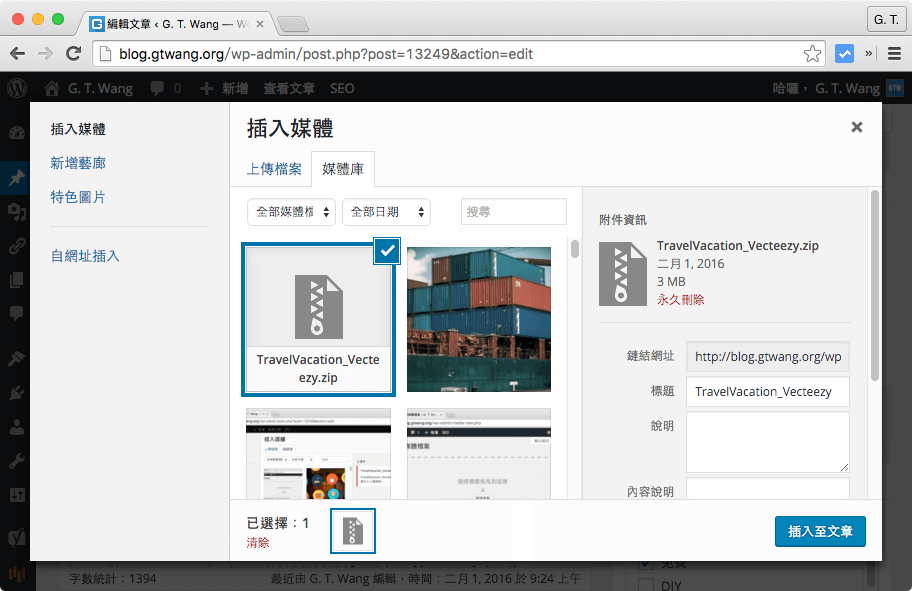
Task: Toggle the 免費 checkbox
Action: pyautogui.click(x=648, y=563)
